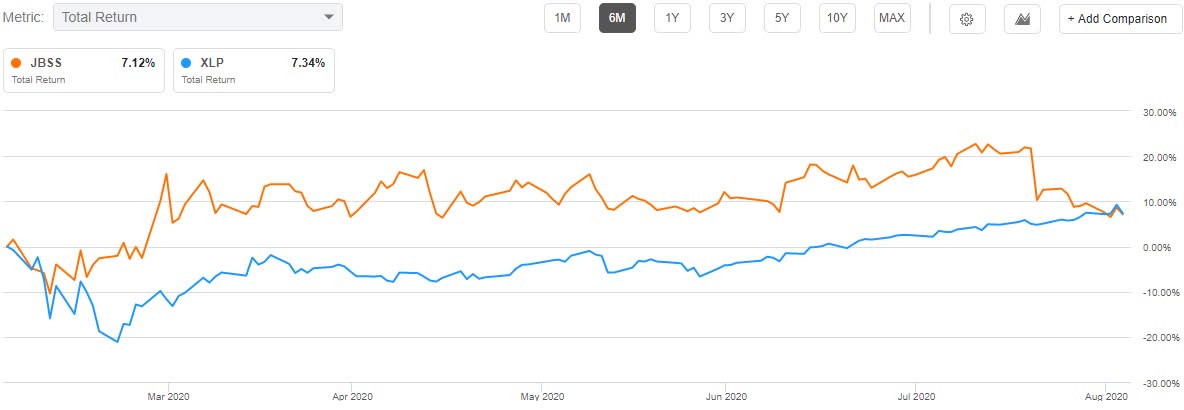Viewport: 1184px width, 410px height.
Task: Click the orange JBSS color dot
Action: 17,63
